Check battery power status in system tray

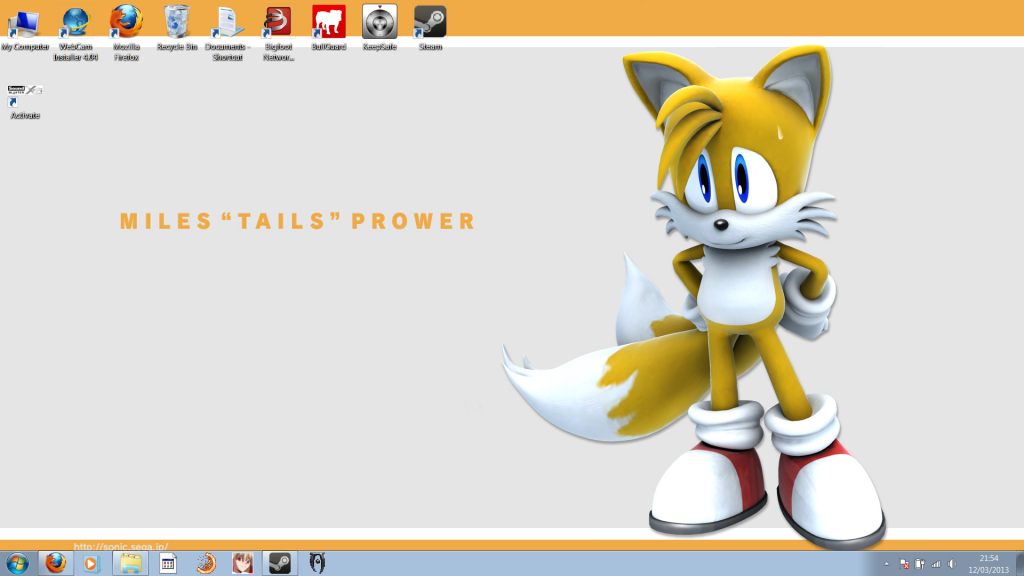tap(920, 564)
